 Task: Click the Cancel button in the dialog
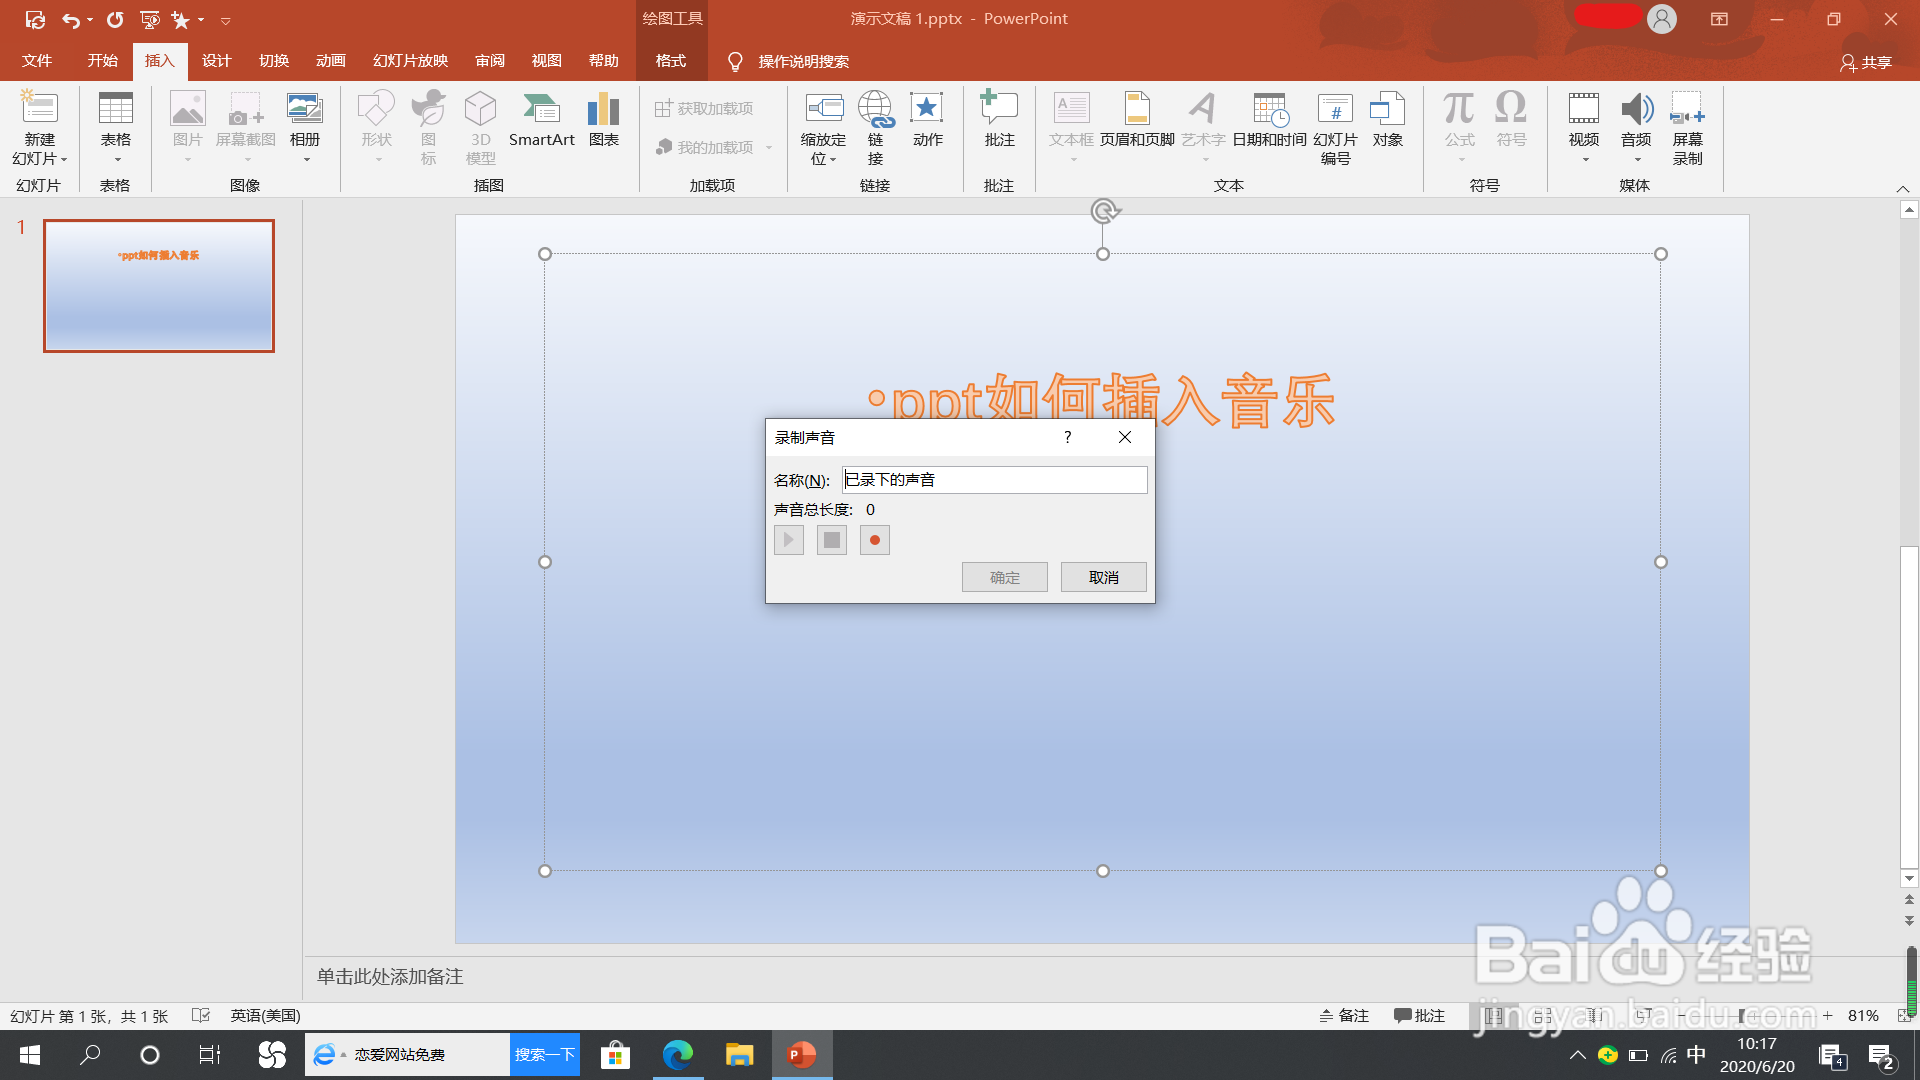pos(1103,578)
